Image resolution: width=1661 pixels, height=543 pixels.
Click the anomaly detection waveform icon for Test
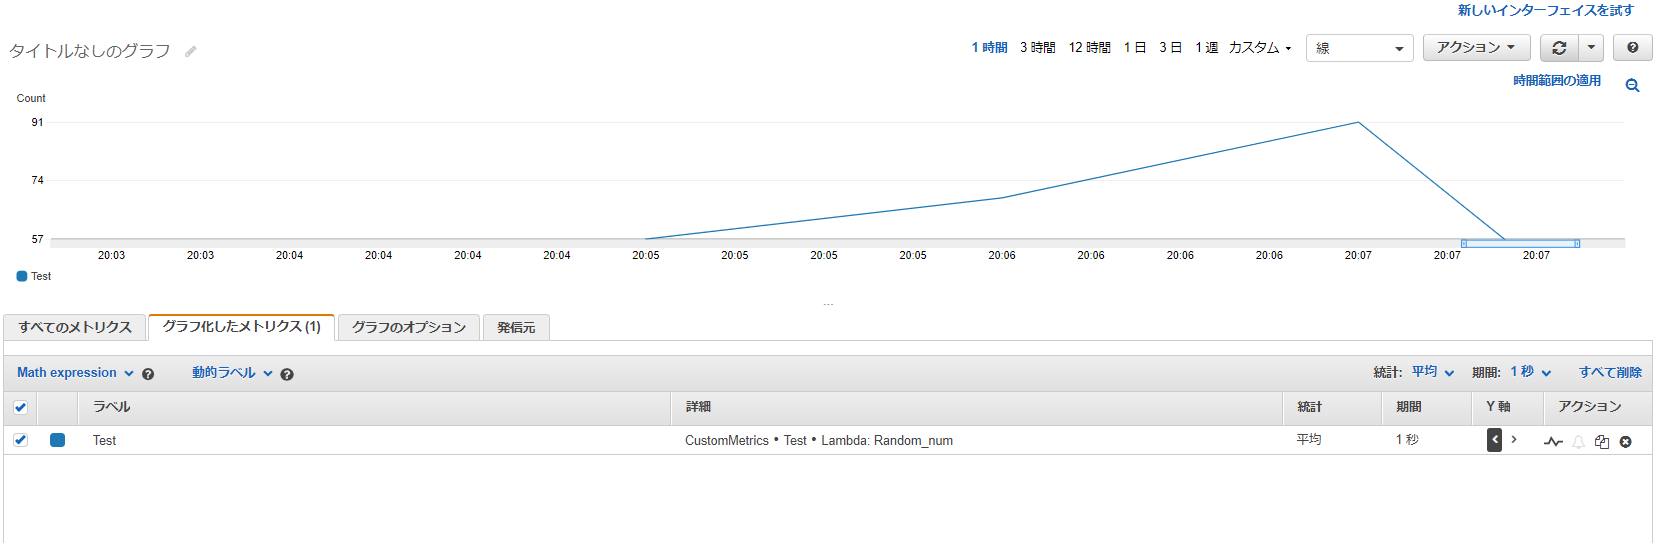[x=1553, y=441]
